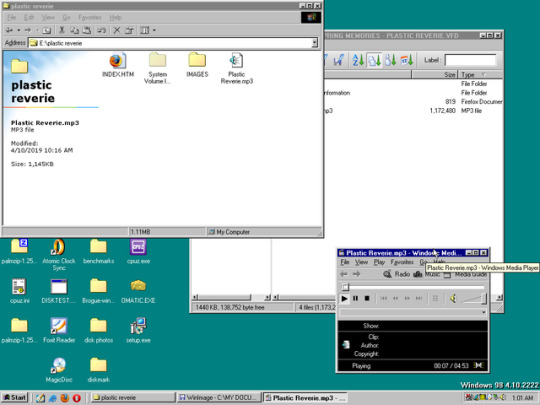Image resolution: width=540 pixels, height=405 pixels.
Task: Click the volume slider thumb in Media Player
Action: (484, 299)
